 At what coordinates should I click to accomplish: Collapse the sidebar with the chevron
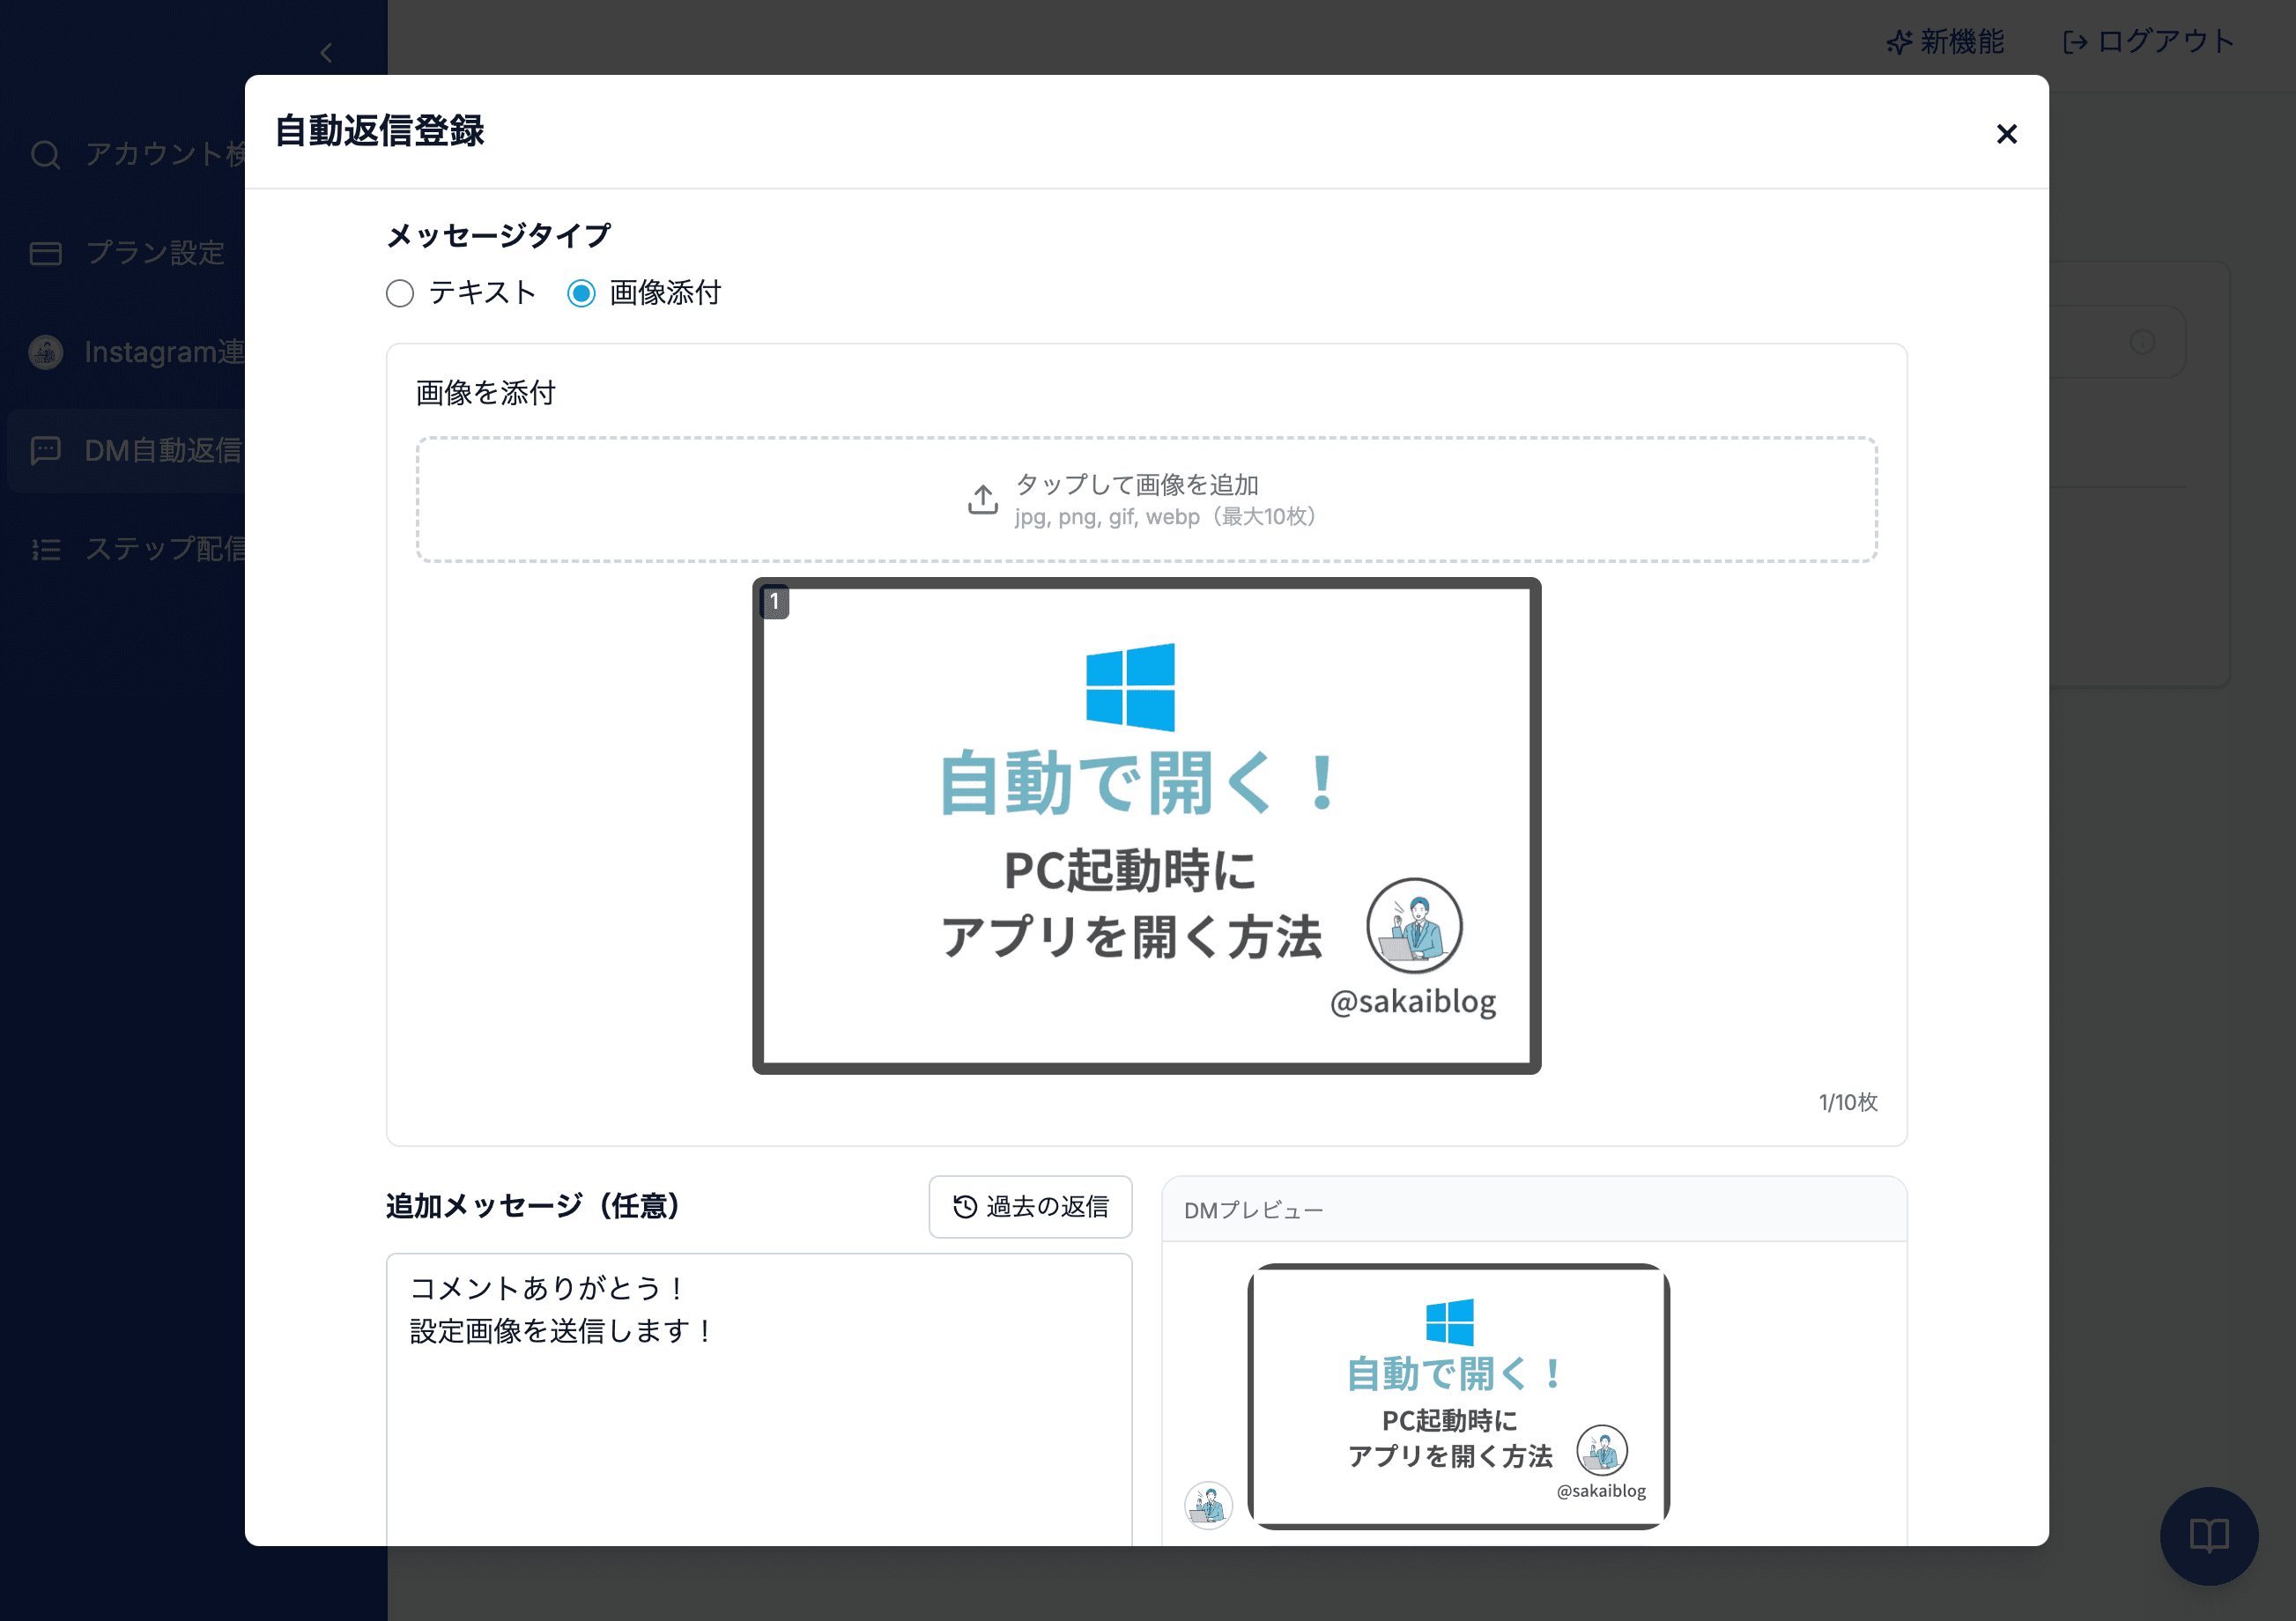326,53
